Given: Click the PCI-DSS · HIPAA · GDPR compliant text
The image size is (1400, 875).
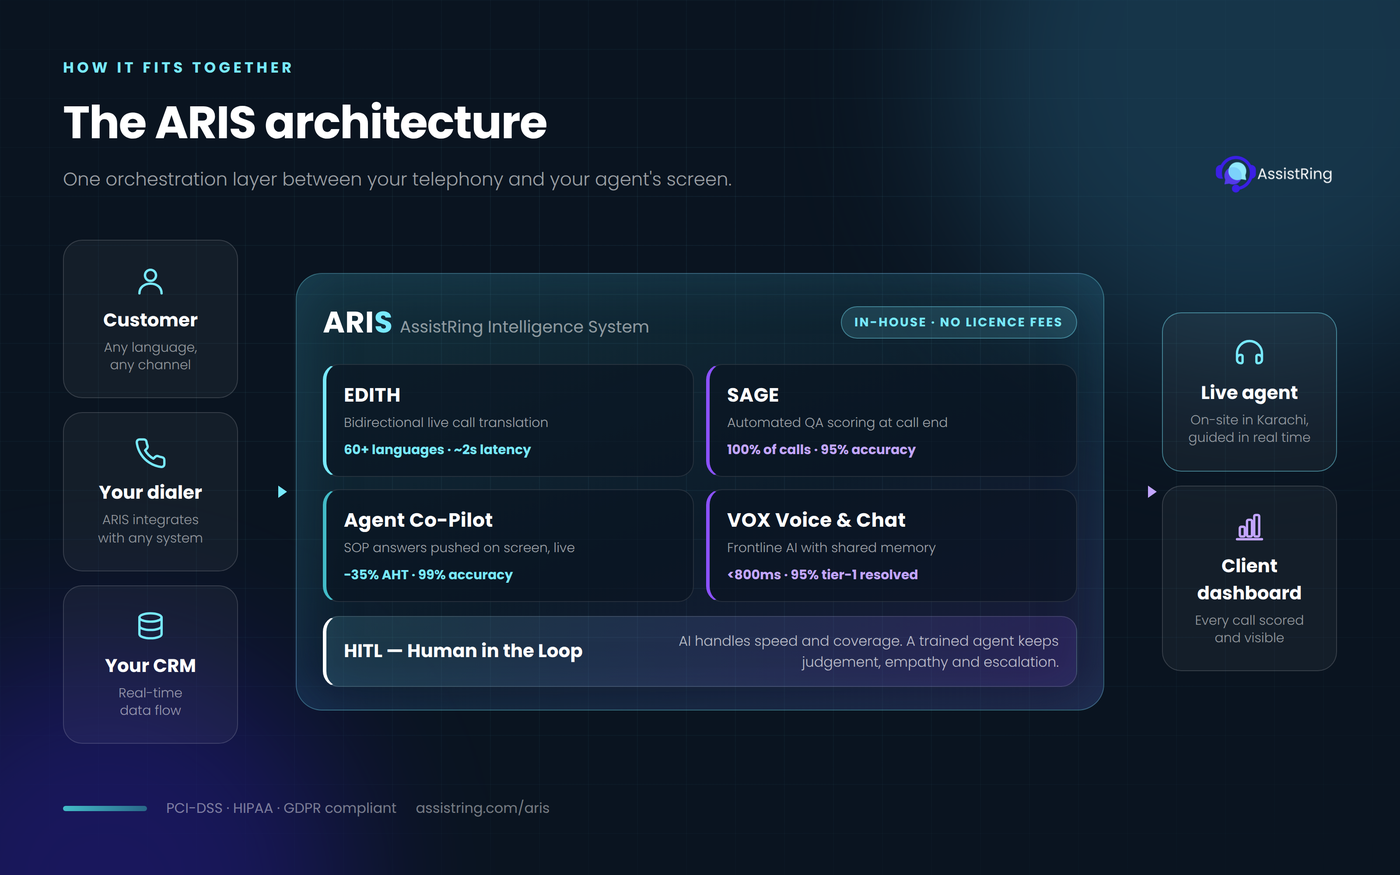Looking at the screenshot, I should 281,808.
